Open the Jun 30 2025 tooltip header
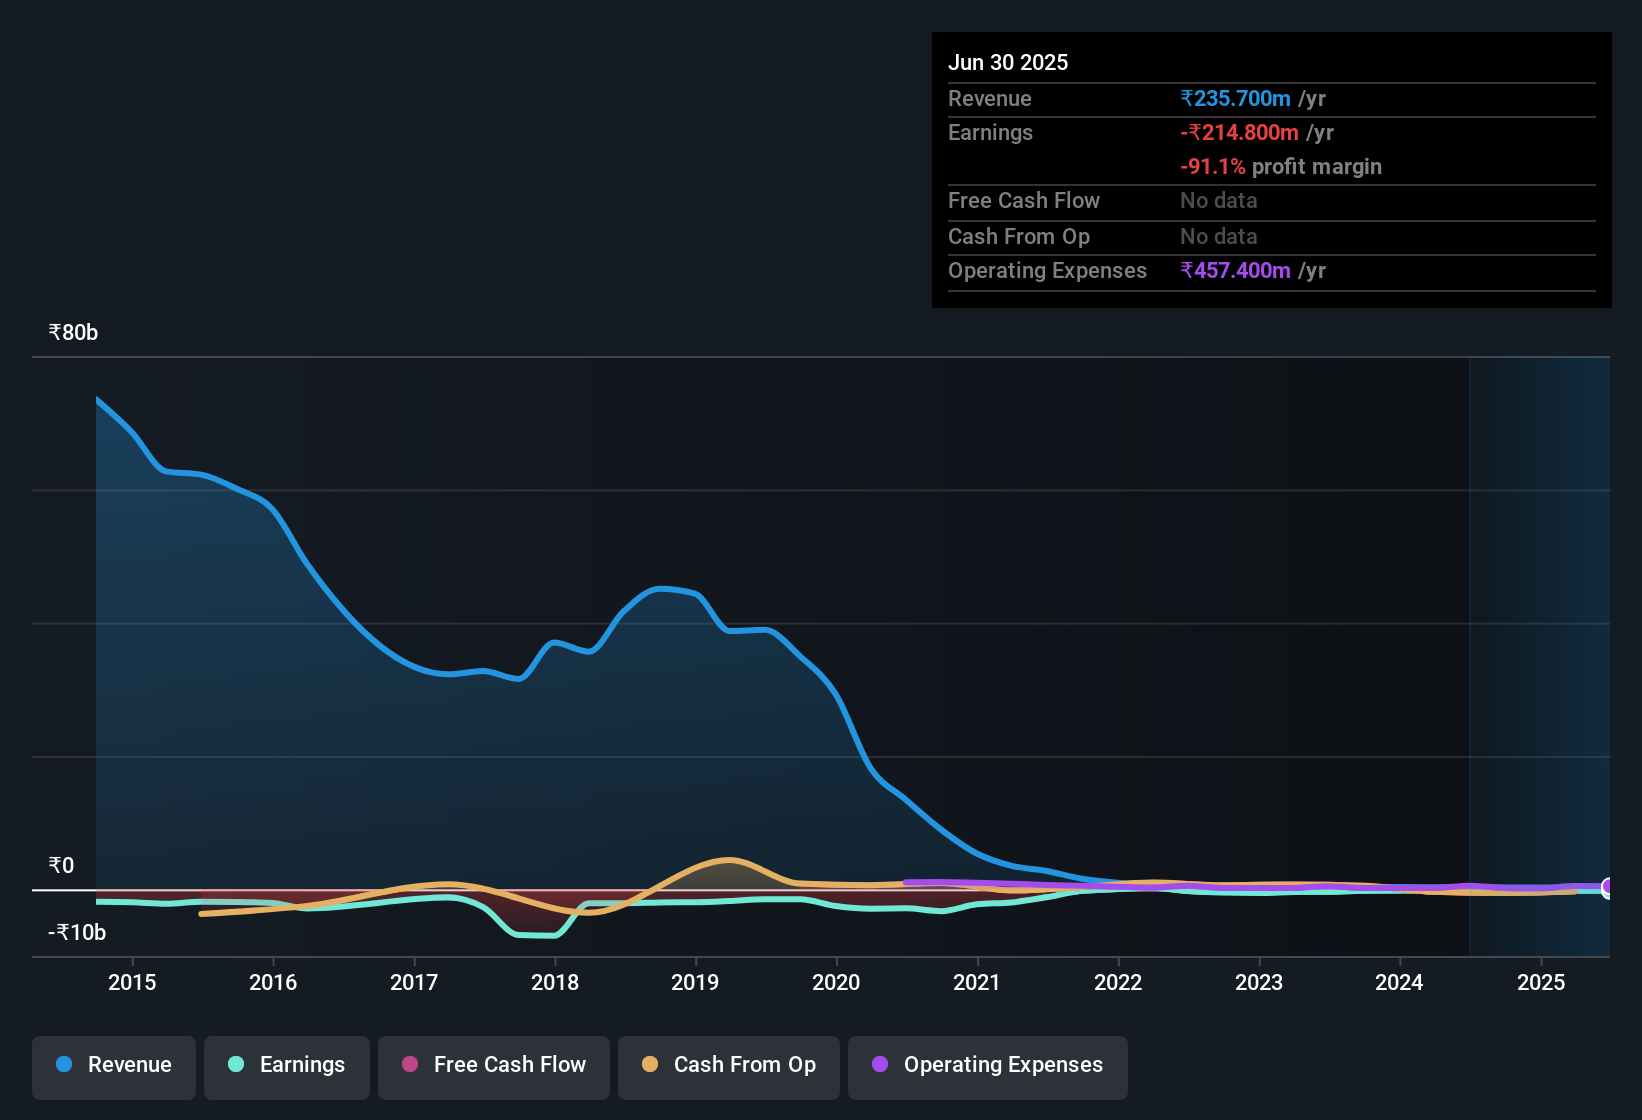Image resolution: width=1642 pixels, height=1120 pixels. point(1008,62)
